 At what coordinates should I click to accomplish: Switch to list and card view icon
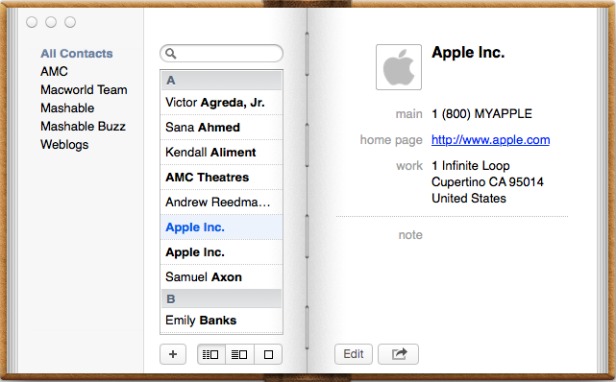pyautogui.click(x=240, y=354)
